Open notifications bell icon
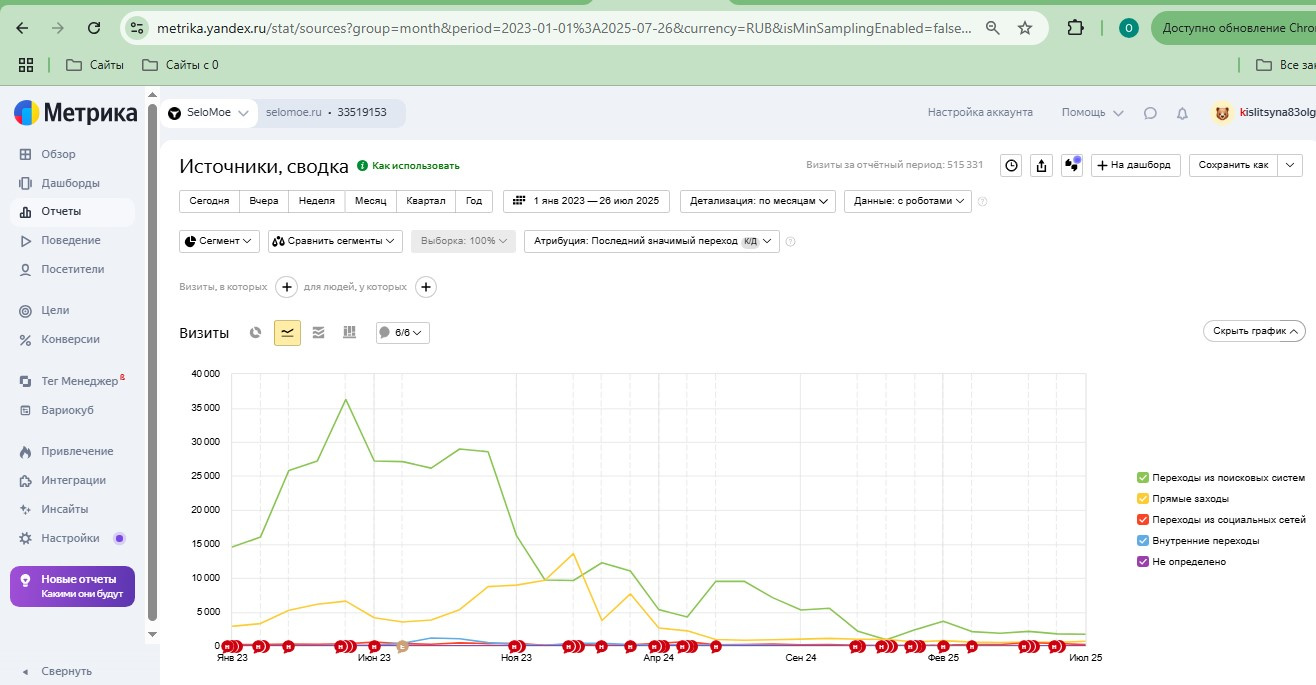The image size is (1316, 685). point(1182,114)
